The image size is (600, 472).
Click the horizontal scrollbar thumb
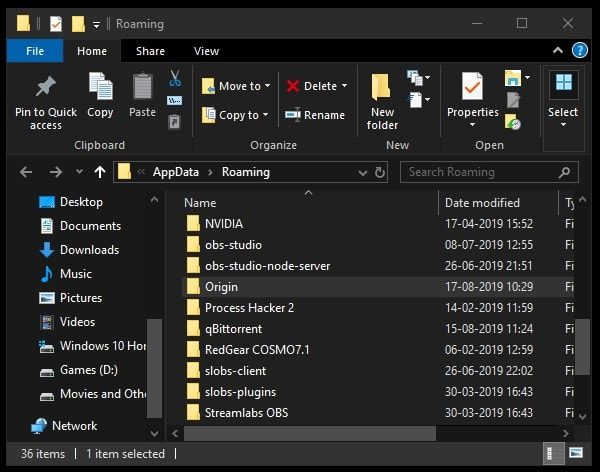[x=310, y=434]
